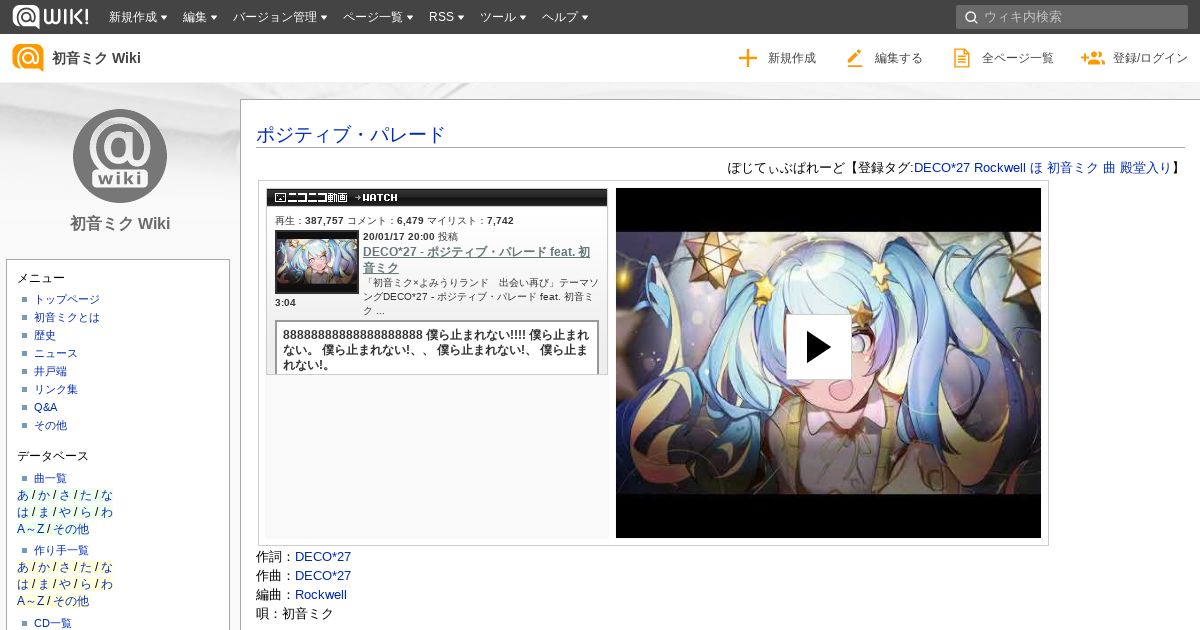Screen dimensions: 1200x630
Task: Expand the バージョン管理 menu
Action: (x=280, y=17)
